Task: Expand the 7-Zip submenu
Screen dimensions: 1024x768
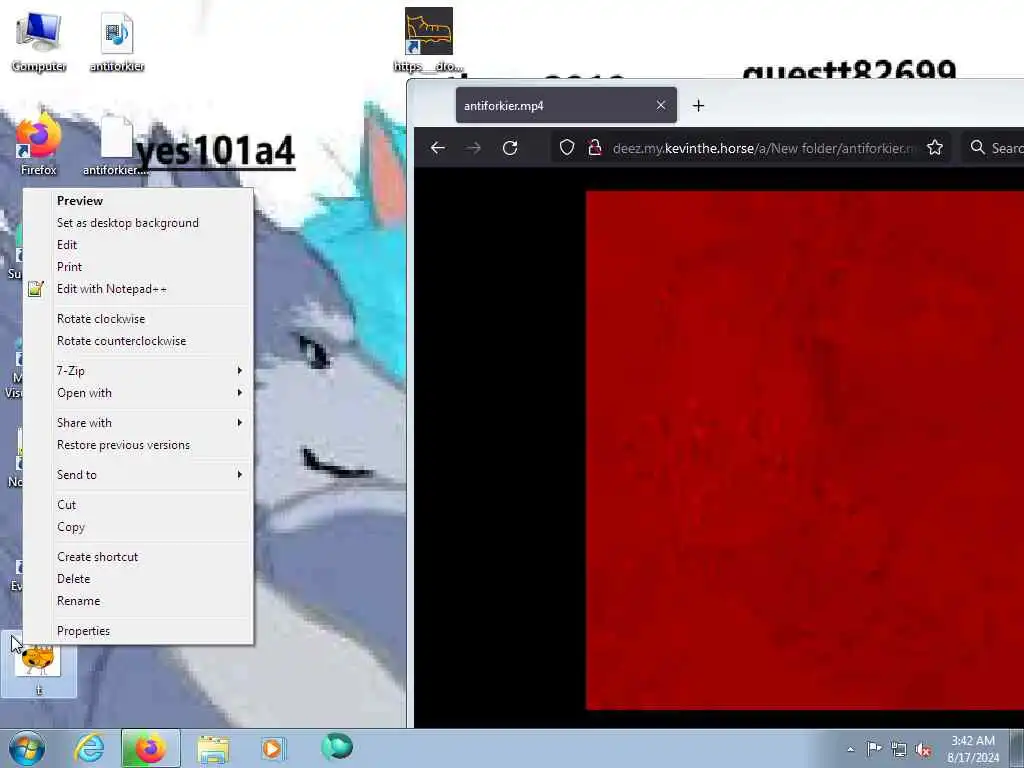Action: pos(138,371)
